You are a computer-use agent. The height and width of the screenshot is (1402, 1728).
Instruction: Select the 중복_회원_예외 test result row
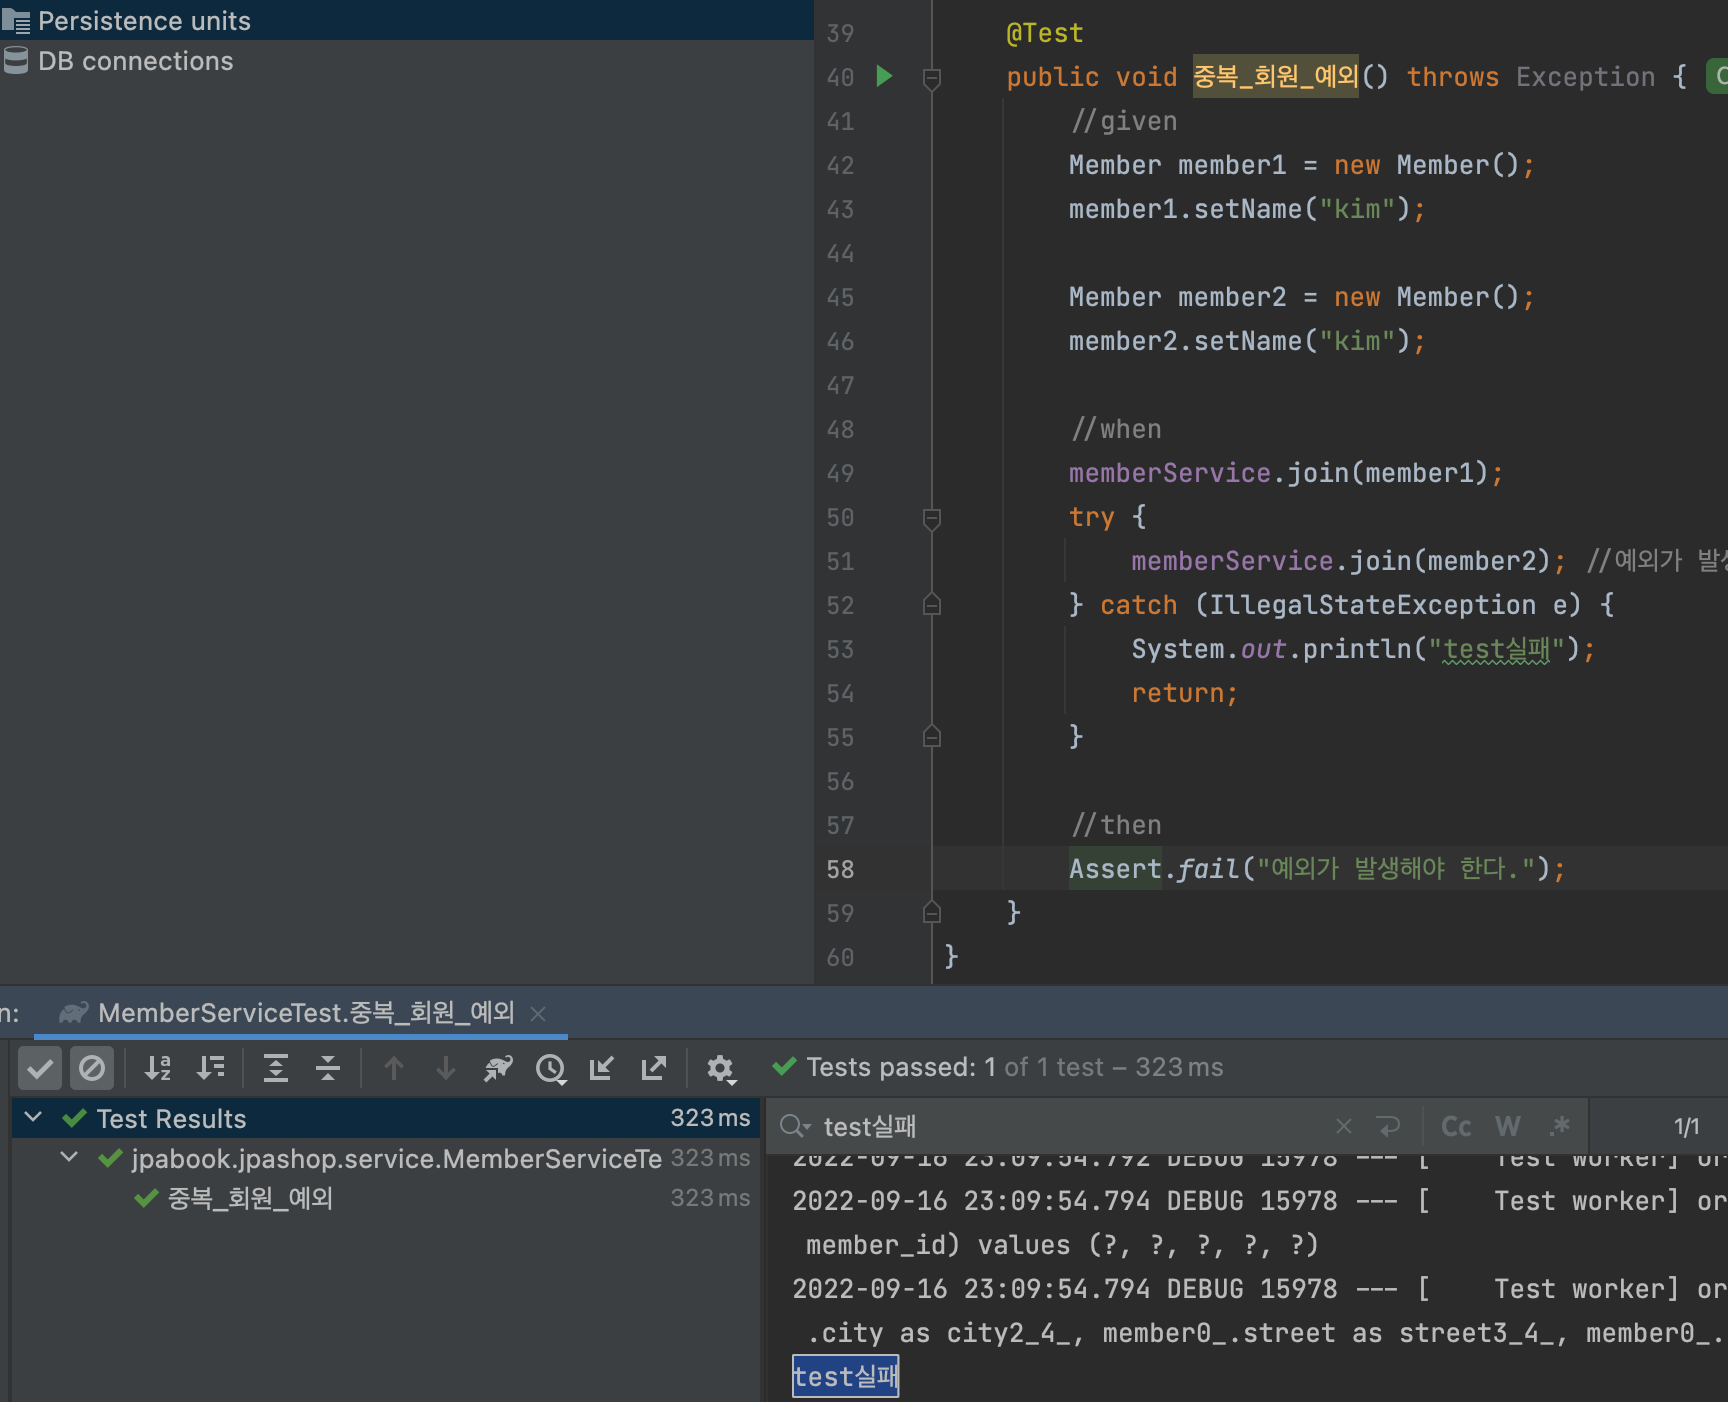[x=386, y=1198]
